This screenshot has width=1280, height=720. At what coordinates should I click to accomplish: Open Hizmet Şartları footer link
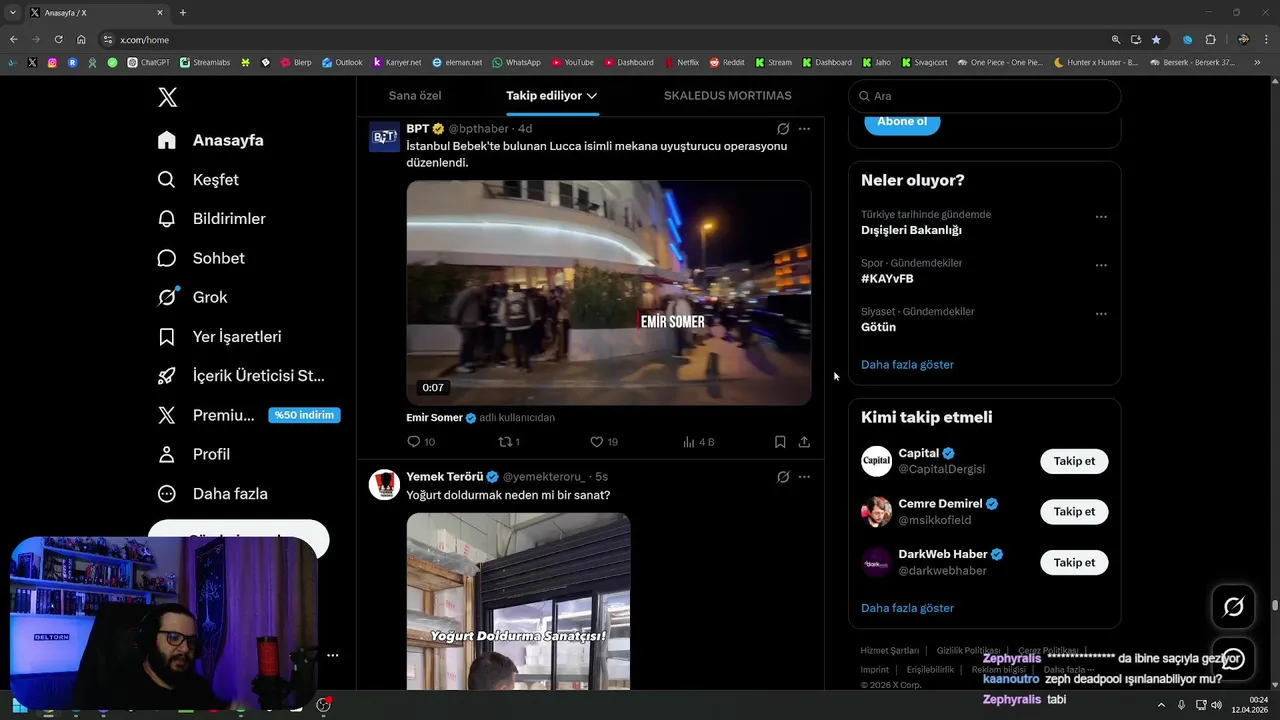coord(890,650)
